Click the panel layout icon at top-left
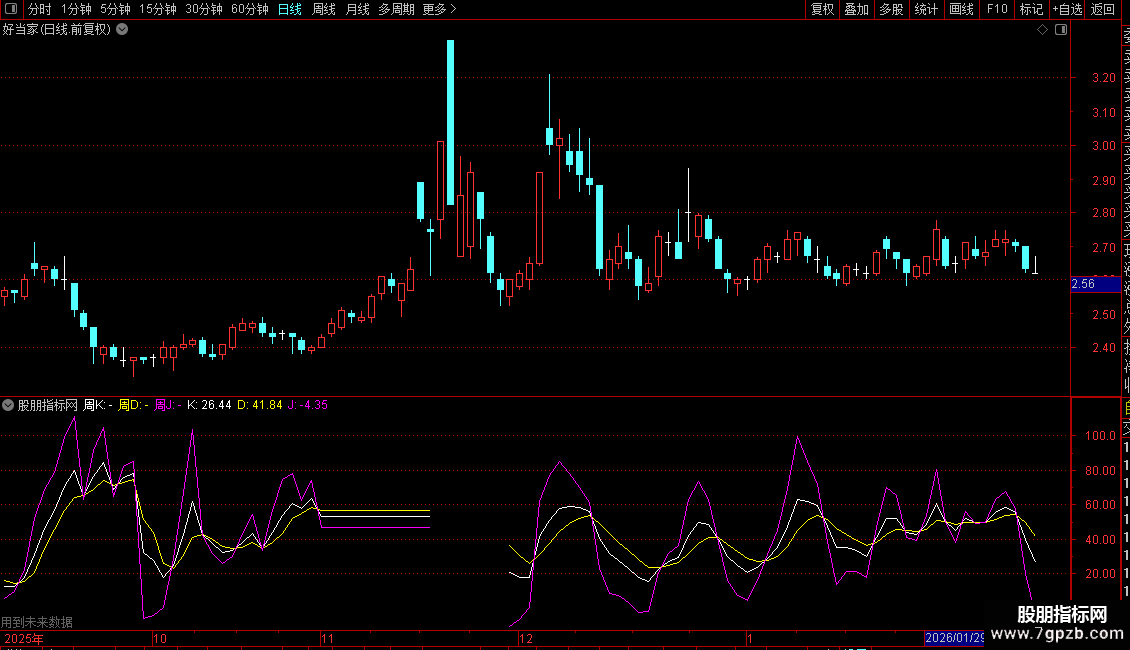 [x=11, y=9]
